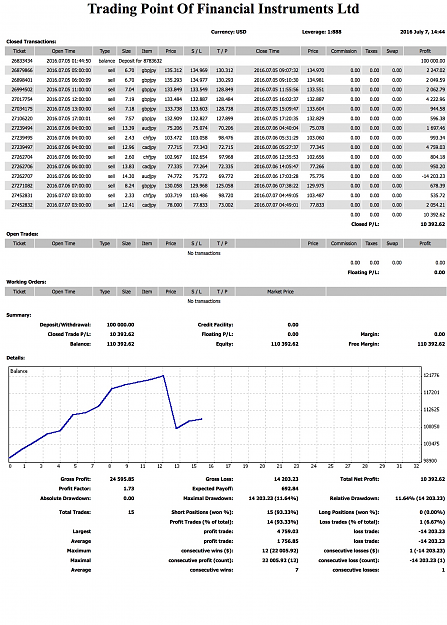447x625 pixels.
Task: Click the 'Leverage: 1:888' label
Action: click(x=321, y=32)
